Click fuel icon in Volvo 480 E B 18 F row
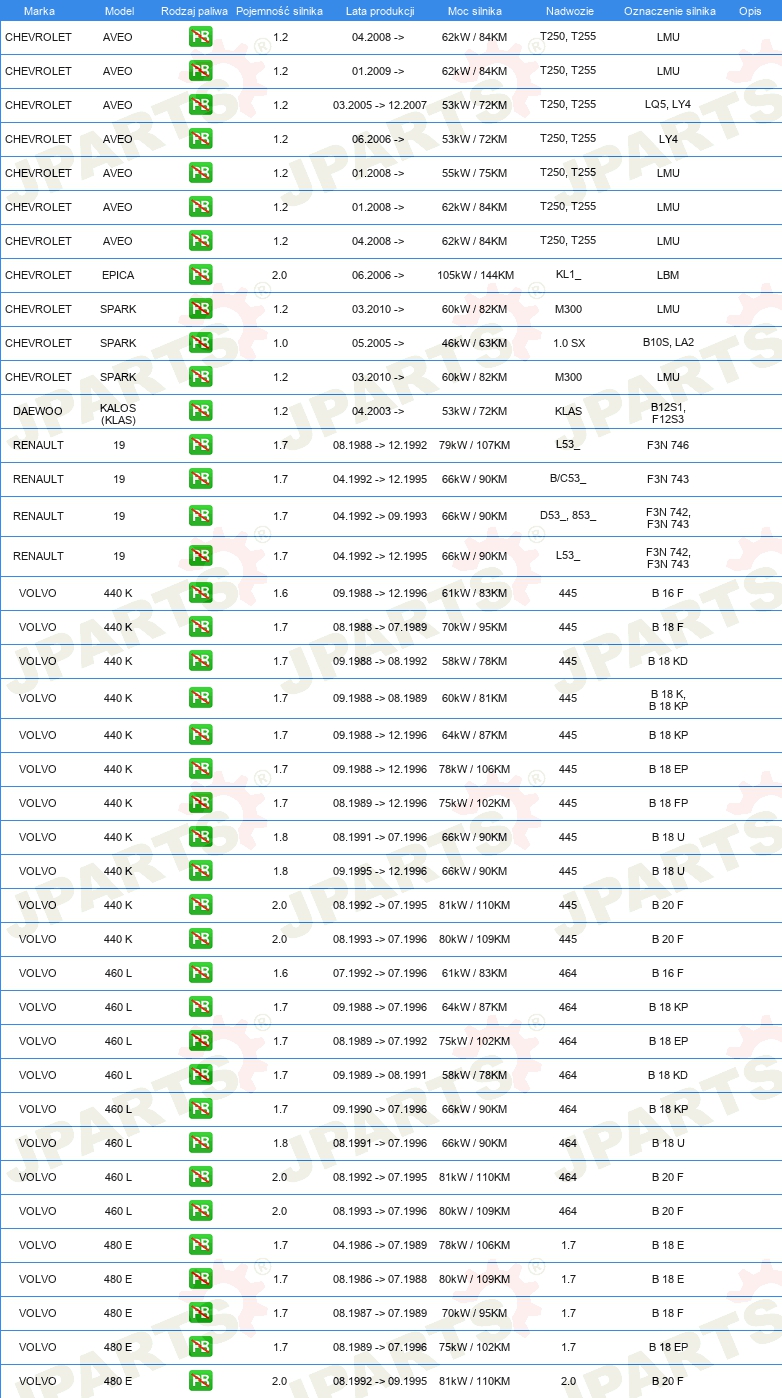782x1398 pixels. 200,1313
